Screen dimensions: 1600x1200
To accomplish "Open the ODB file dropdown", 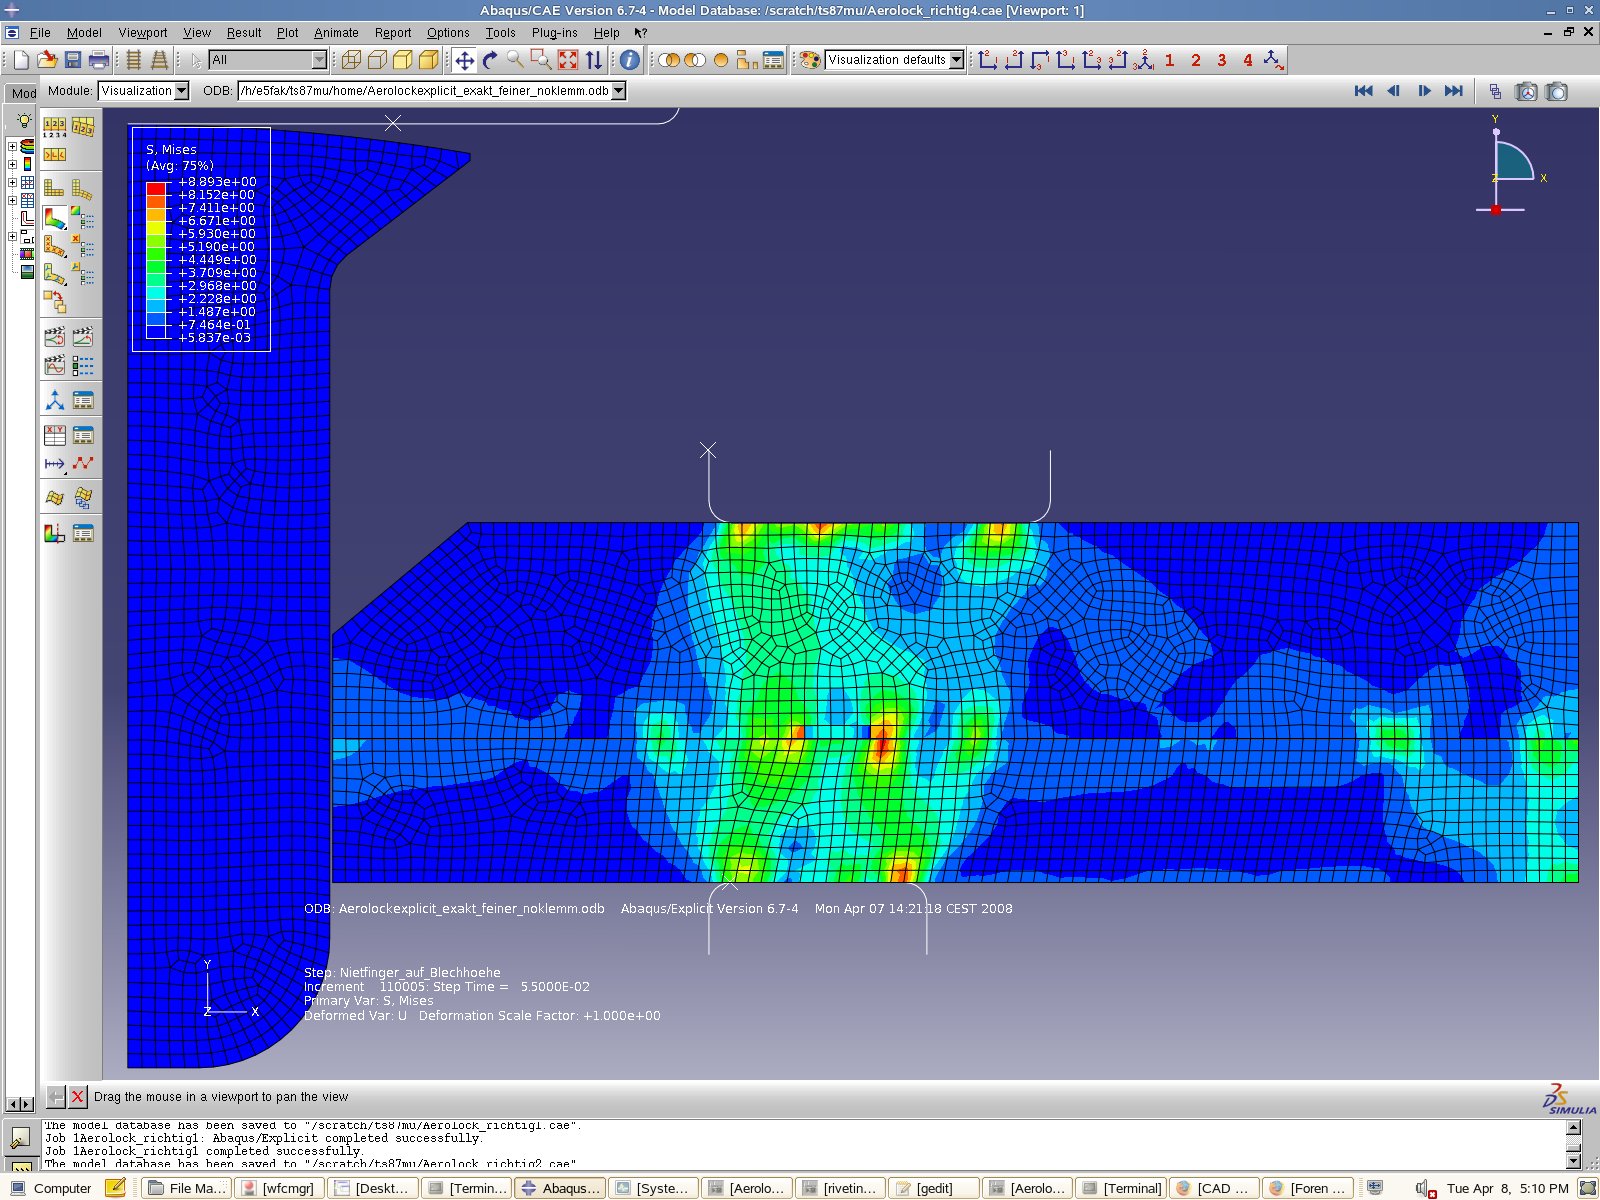I will (618, 91).
